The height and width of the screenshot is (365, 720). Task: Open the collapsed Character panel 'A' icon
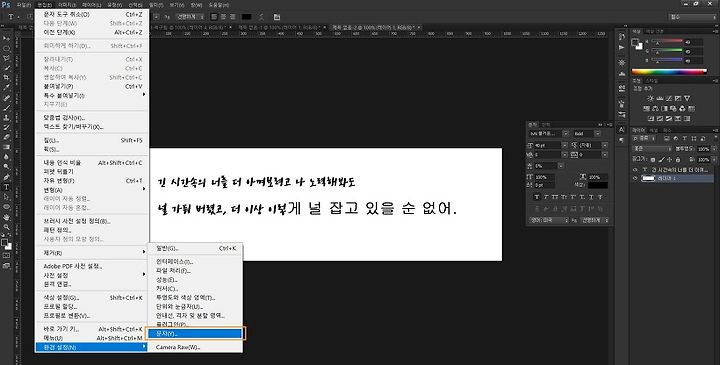[x=622, y=130]
